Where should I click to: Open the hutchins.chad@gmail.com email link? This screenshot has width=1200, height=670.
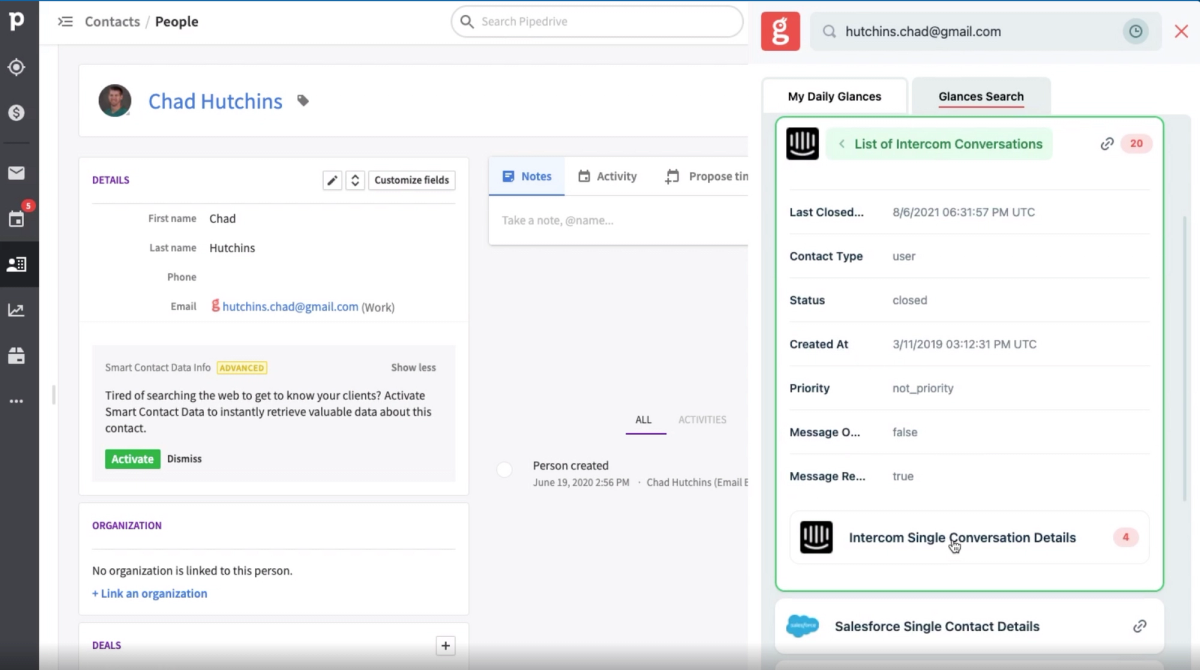coord(290,307)
